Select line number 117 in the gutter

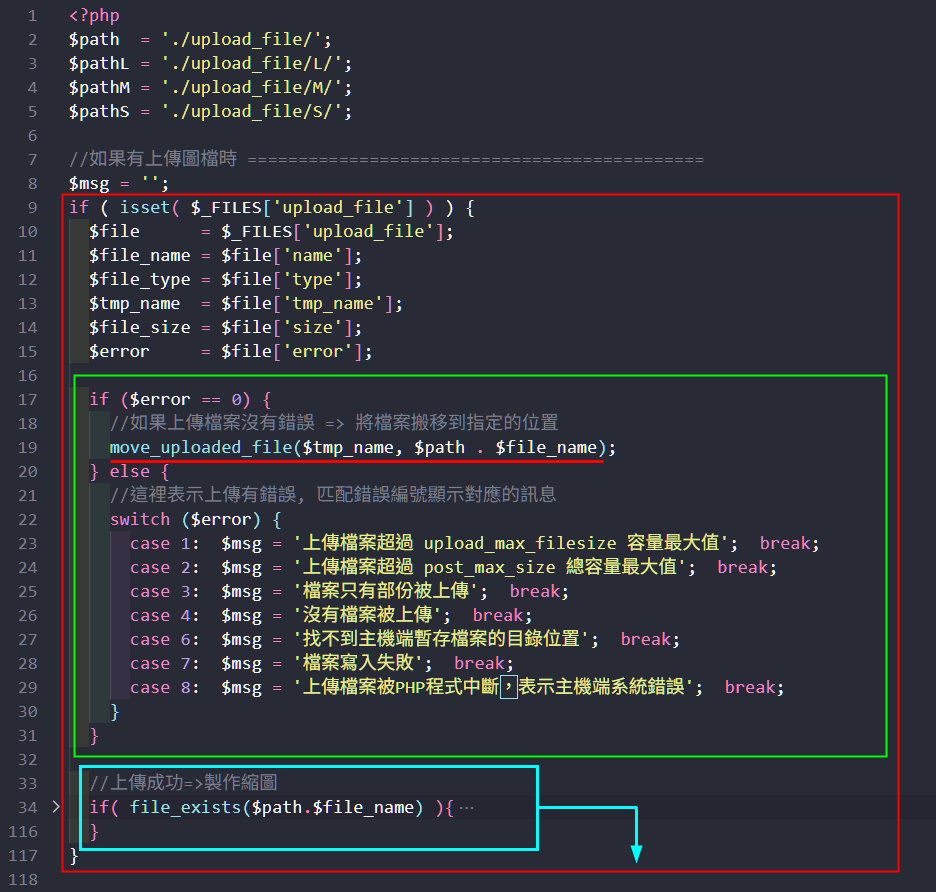[24, 855]
